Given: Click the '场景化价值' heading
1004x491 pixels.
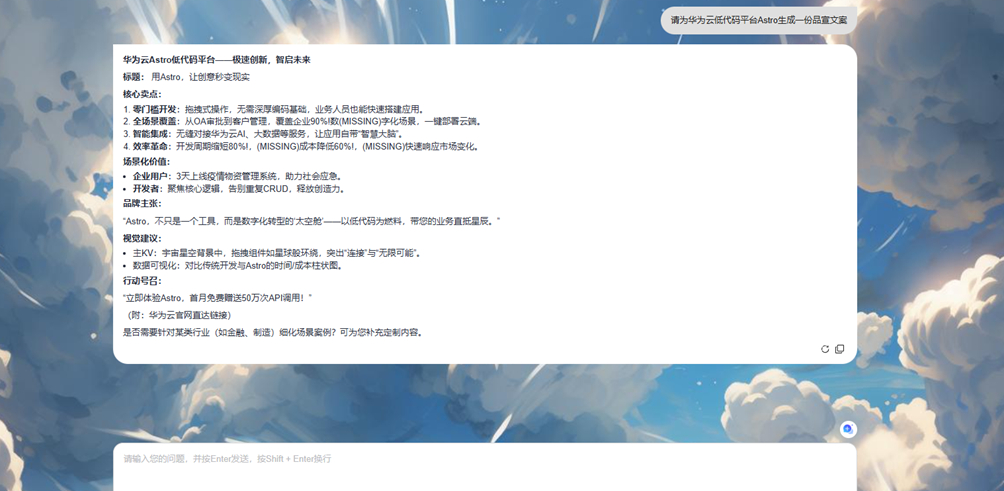Looking at the screenshot, I should tap(147, 161).
